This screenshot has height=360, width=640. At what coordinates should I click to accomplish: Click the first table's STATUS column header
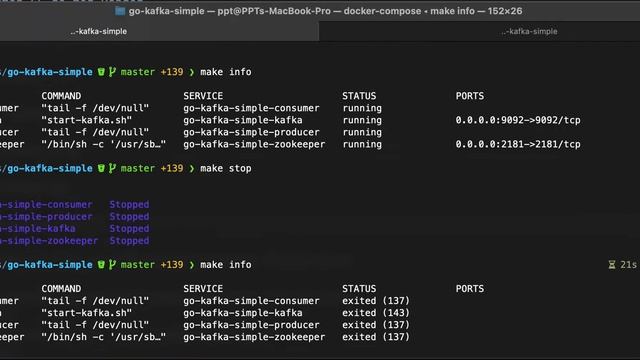(359, 96)
